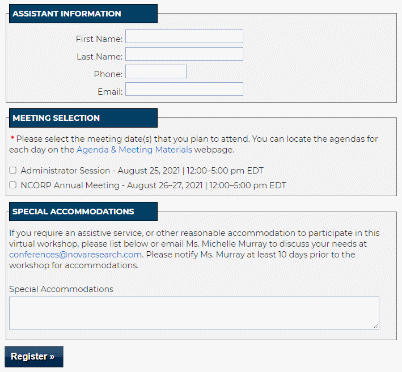This screenshot has width=402, height=372.
Task: Click inside the Special Accommodations text area
Action: point(194,313)
